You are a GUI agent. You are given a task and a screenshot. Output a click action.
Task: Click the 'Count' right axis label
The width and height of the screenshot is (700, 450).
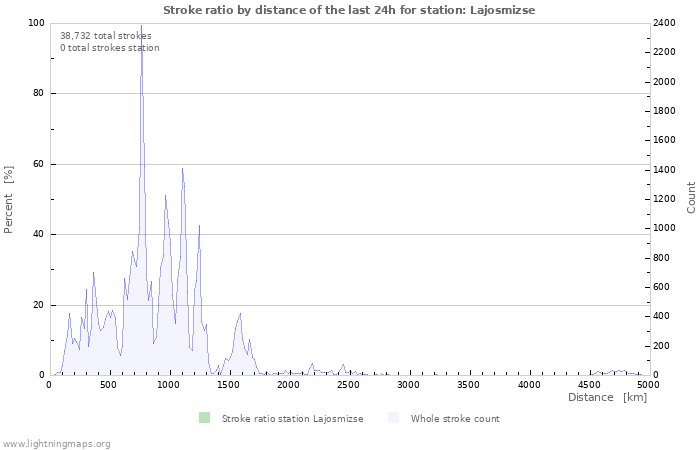coord(691,198)
